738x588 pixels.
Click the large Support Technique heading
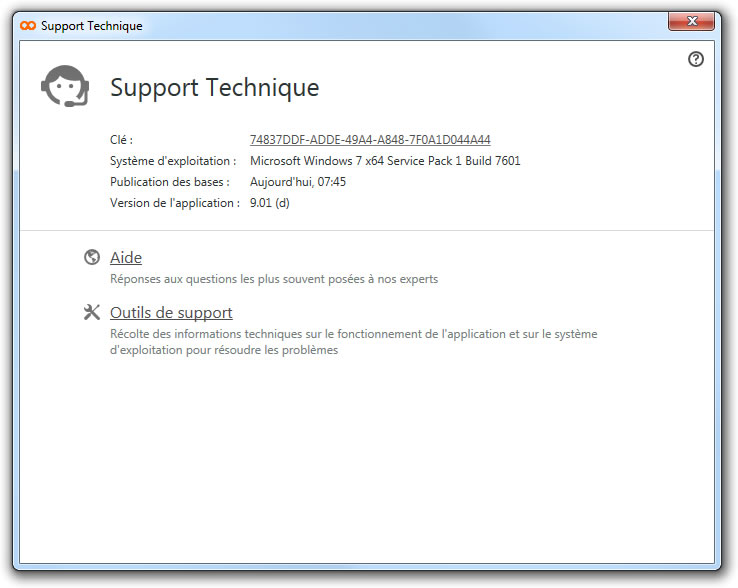tap(214, 87)
